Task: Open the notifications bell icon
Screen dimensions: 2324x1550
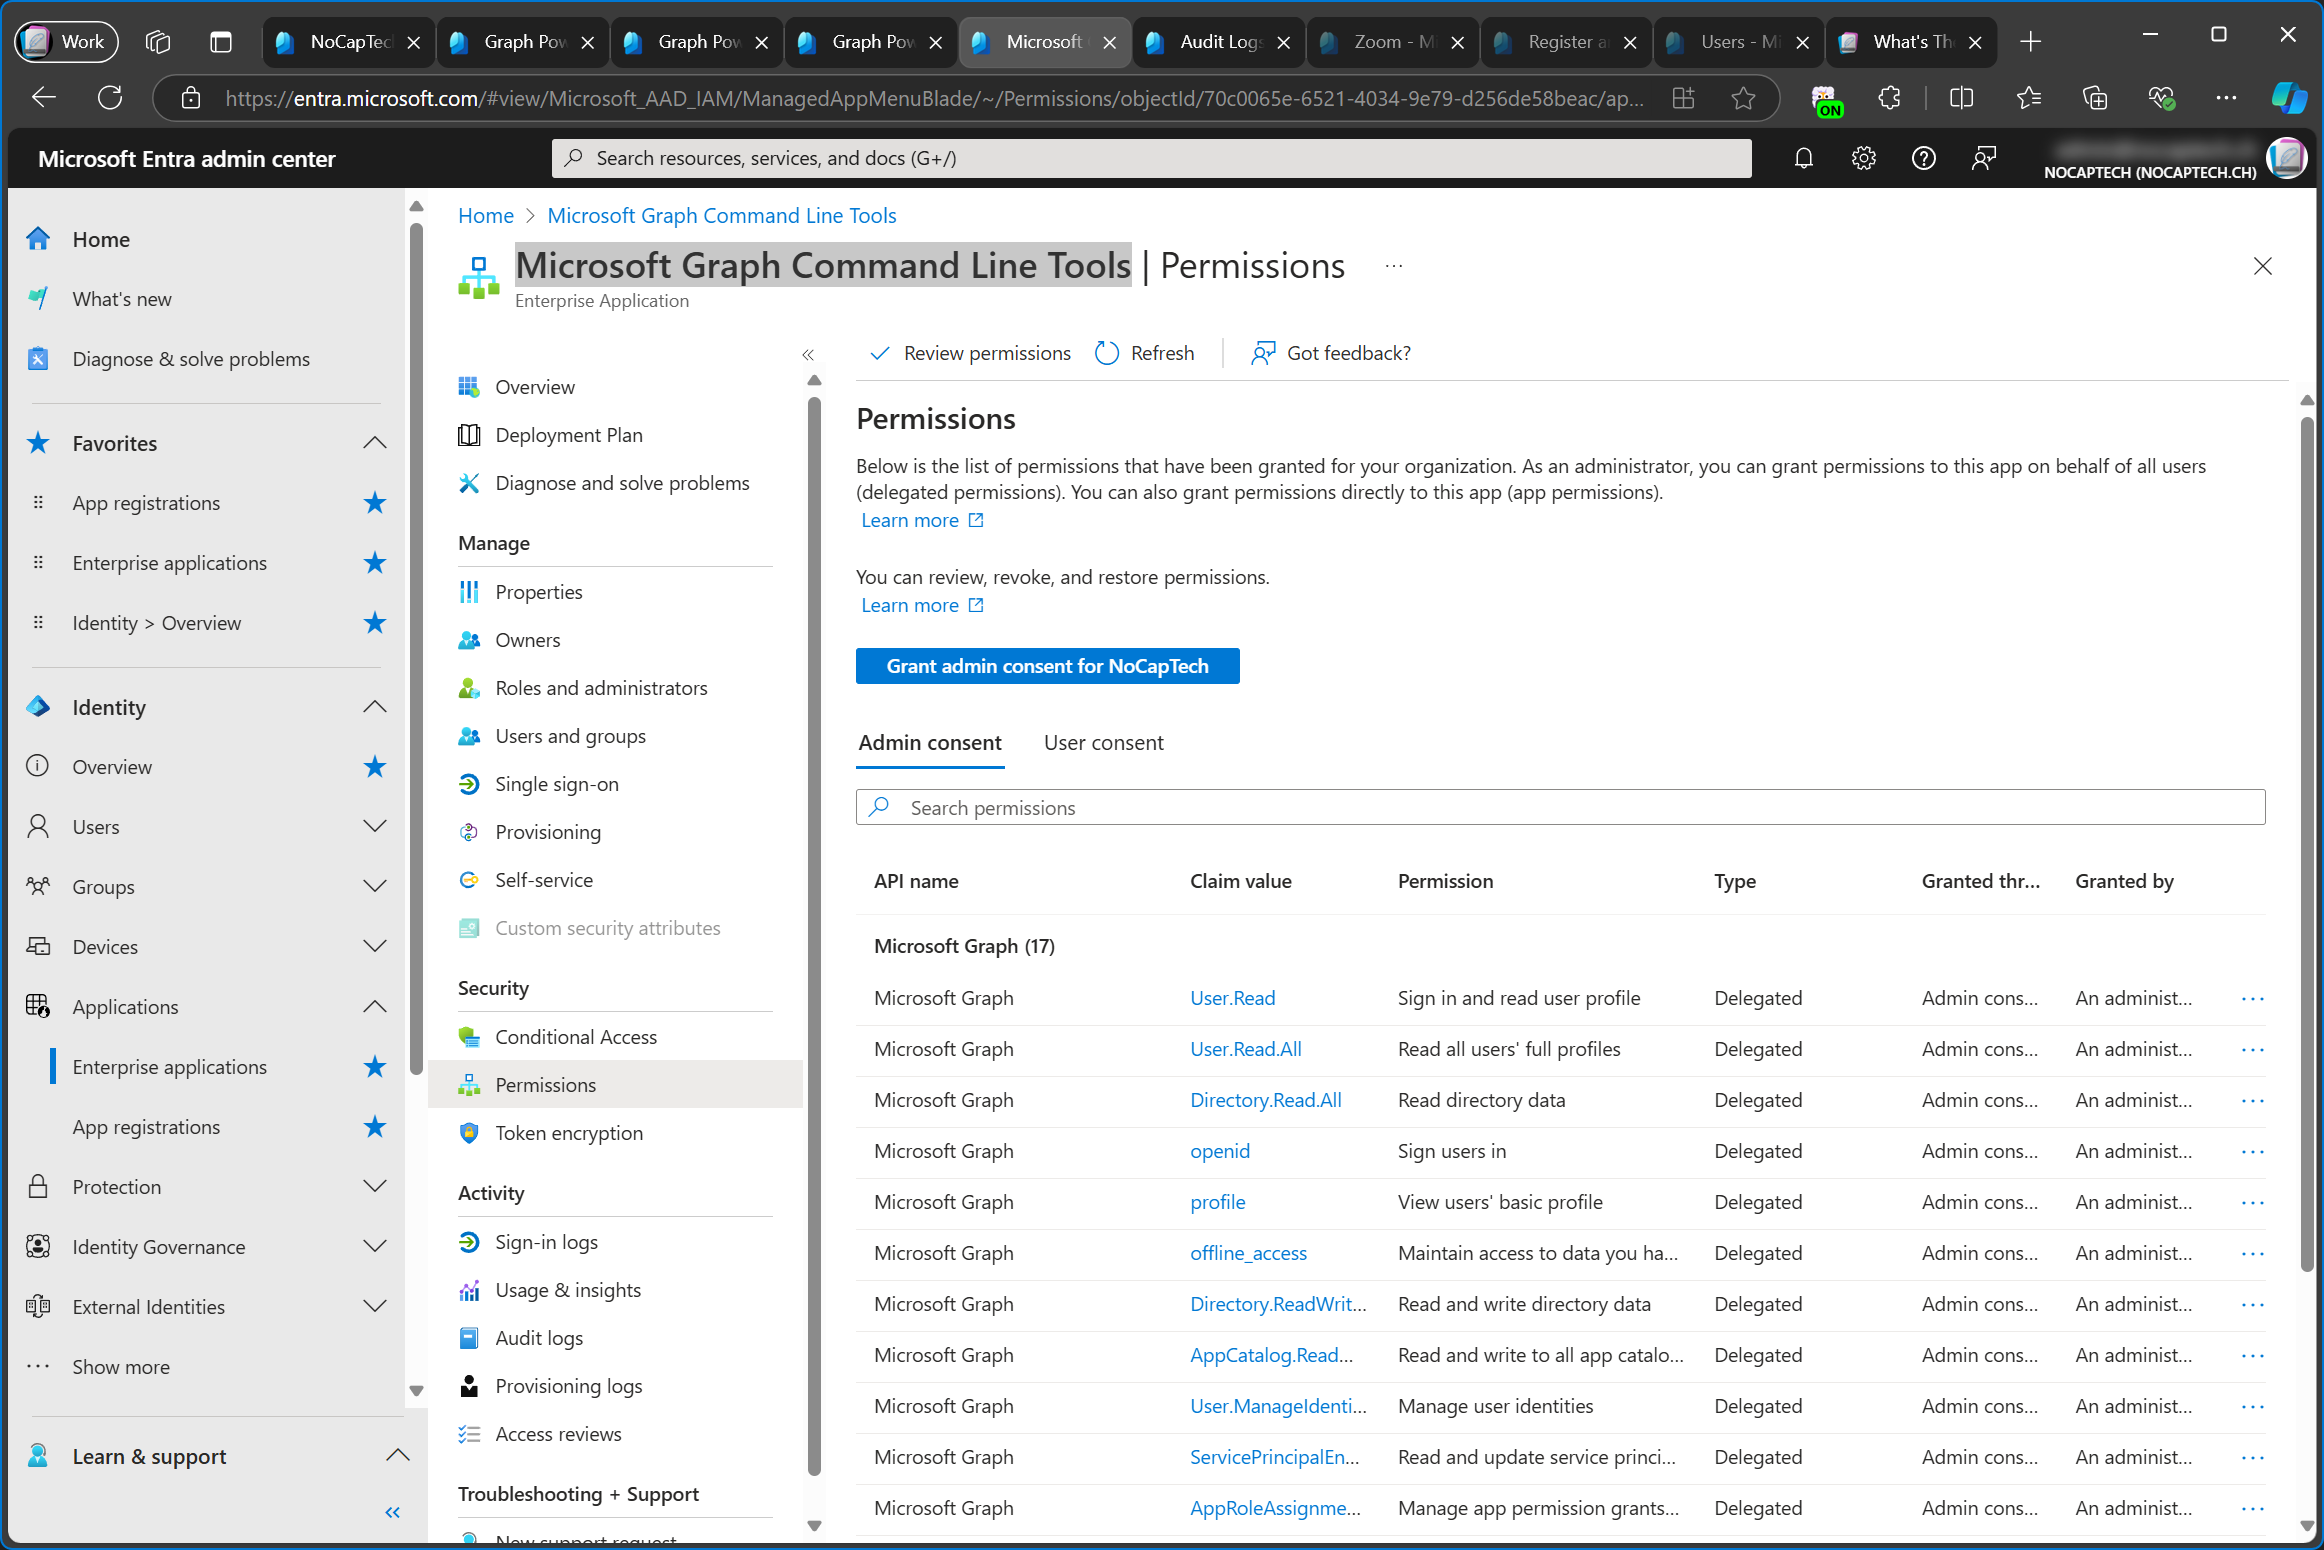Action: tap(1803, 158)
